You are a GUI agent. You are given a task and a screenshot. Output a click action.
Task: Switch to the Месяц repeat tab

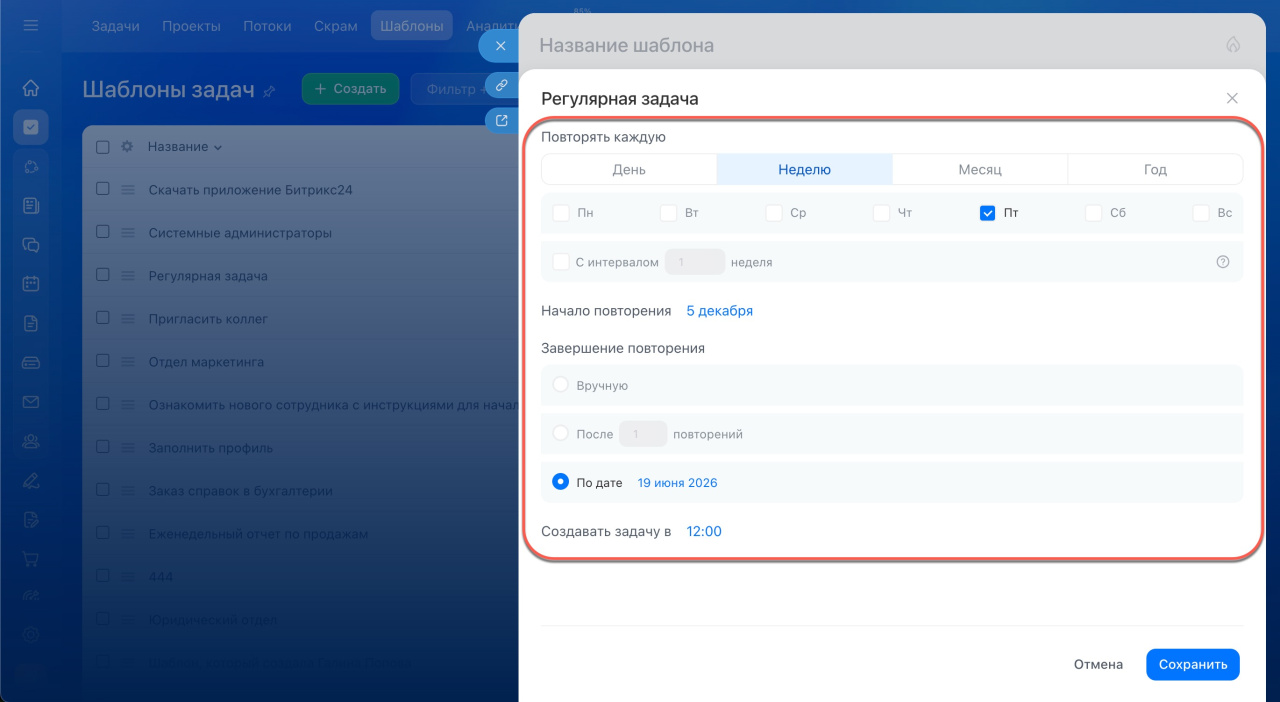[x=979, y=170]
